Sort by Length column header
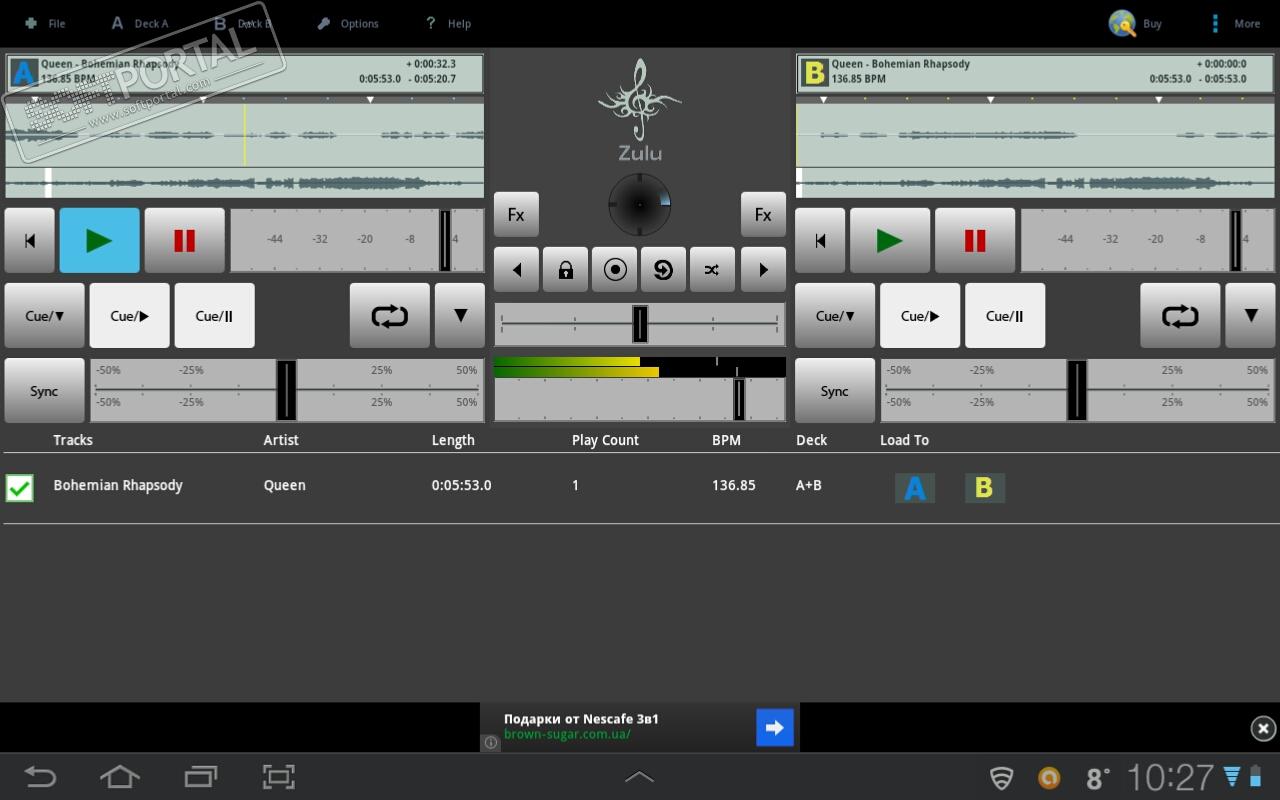 [x=453, y=440]
